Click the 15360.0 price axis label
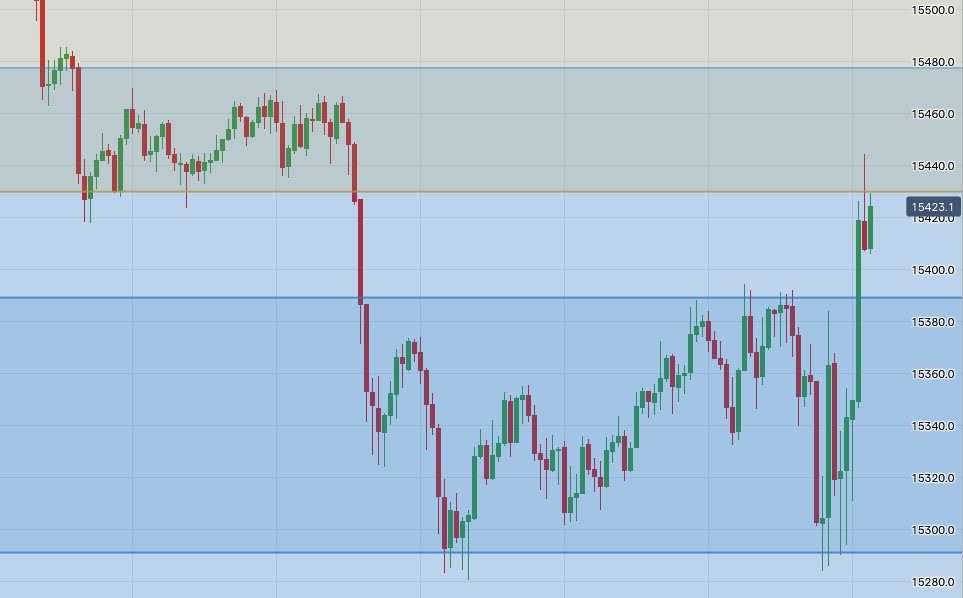The image size is (963, 598). pos(932,374)
